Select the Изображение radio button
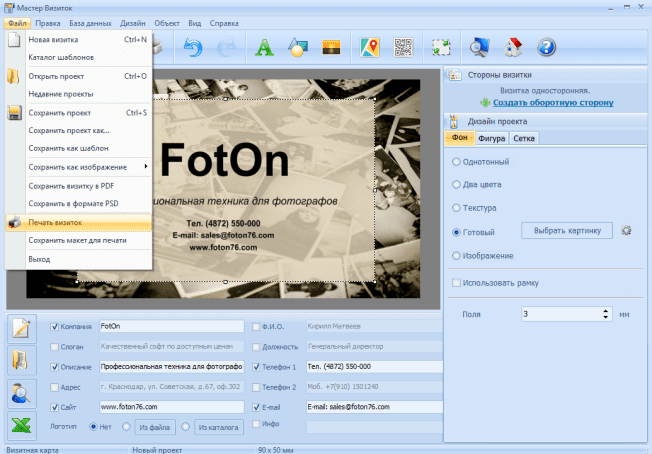The height and width of the screenshot is (454, 652). click(456, 256)
